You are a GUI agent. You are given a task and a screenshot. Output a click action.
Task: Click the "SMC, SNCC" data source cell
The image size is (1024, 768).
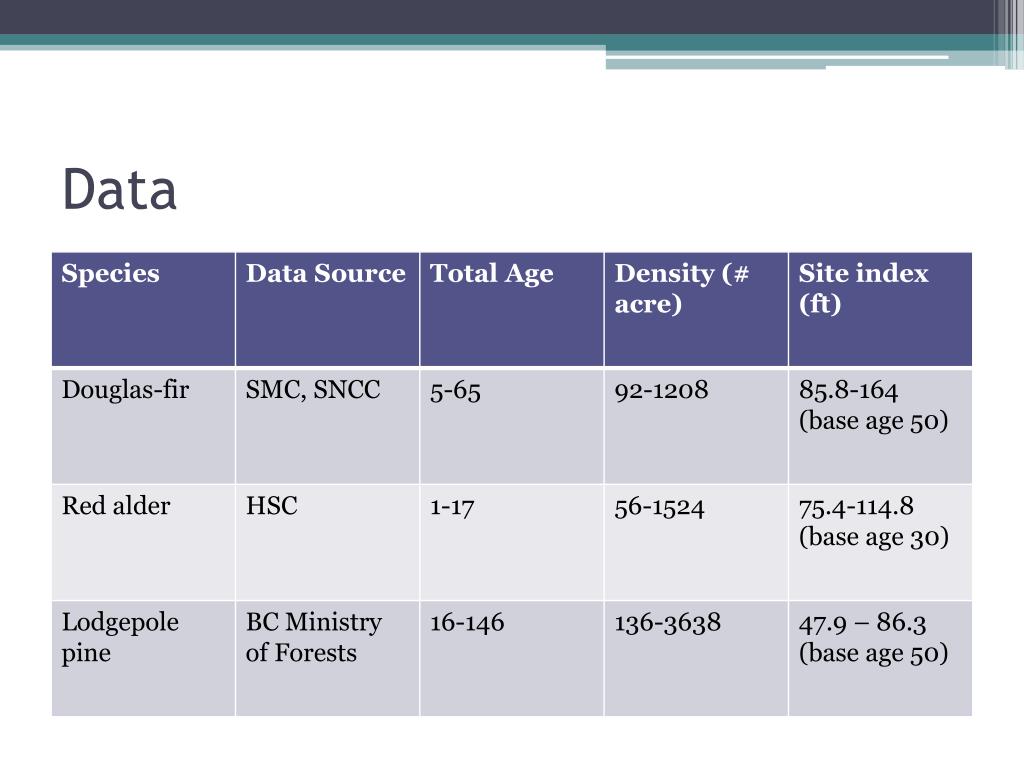(328, 426)
